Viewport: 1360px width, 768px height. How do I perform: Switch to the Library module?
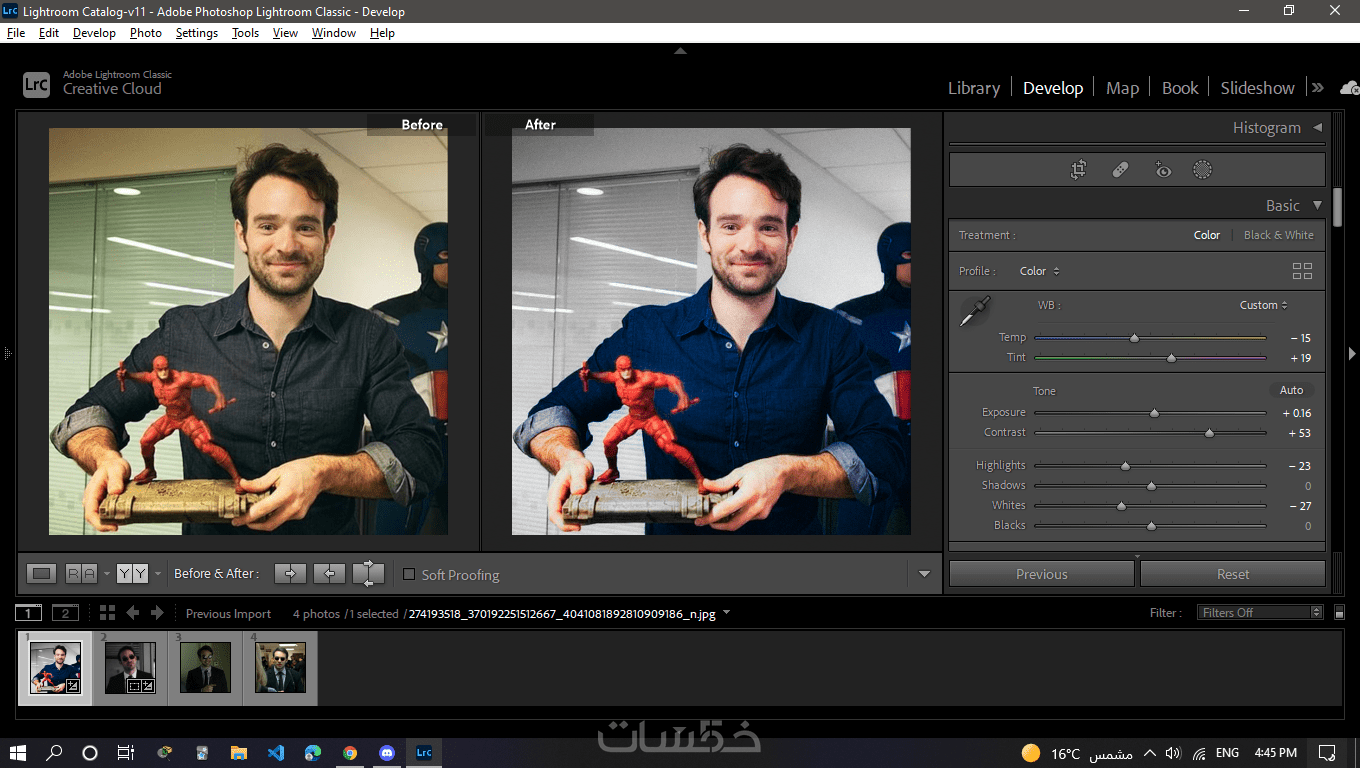pos(974,88)
